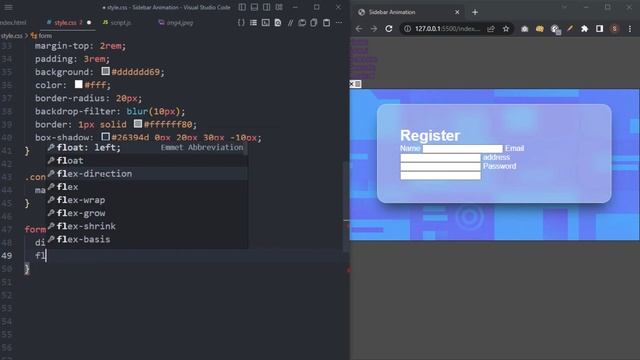Bookmark this page with the star icon
Viewport: 640px width, 360px height.
pos(506,29)
